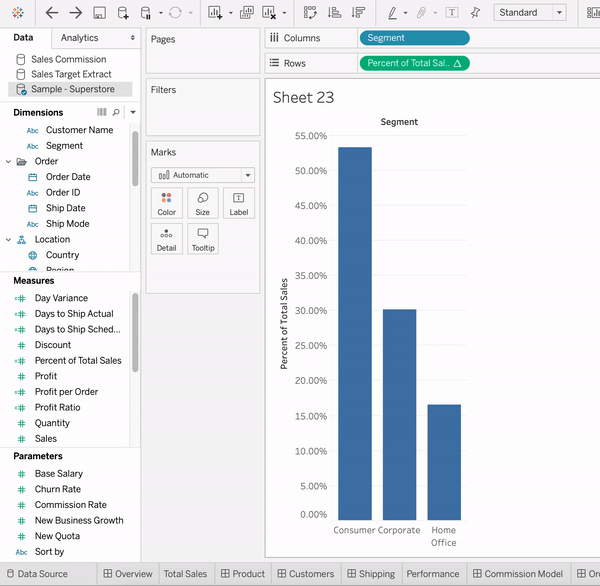Open the Tooltip marks card
This screenshot has width=600, height=586.
[x=202, y=238]
